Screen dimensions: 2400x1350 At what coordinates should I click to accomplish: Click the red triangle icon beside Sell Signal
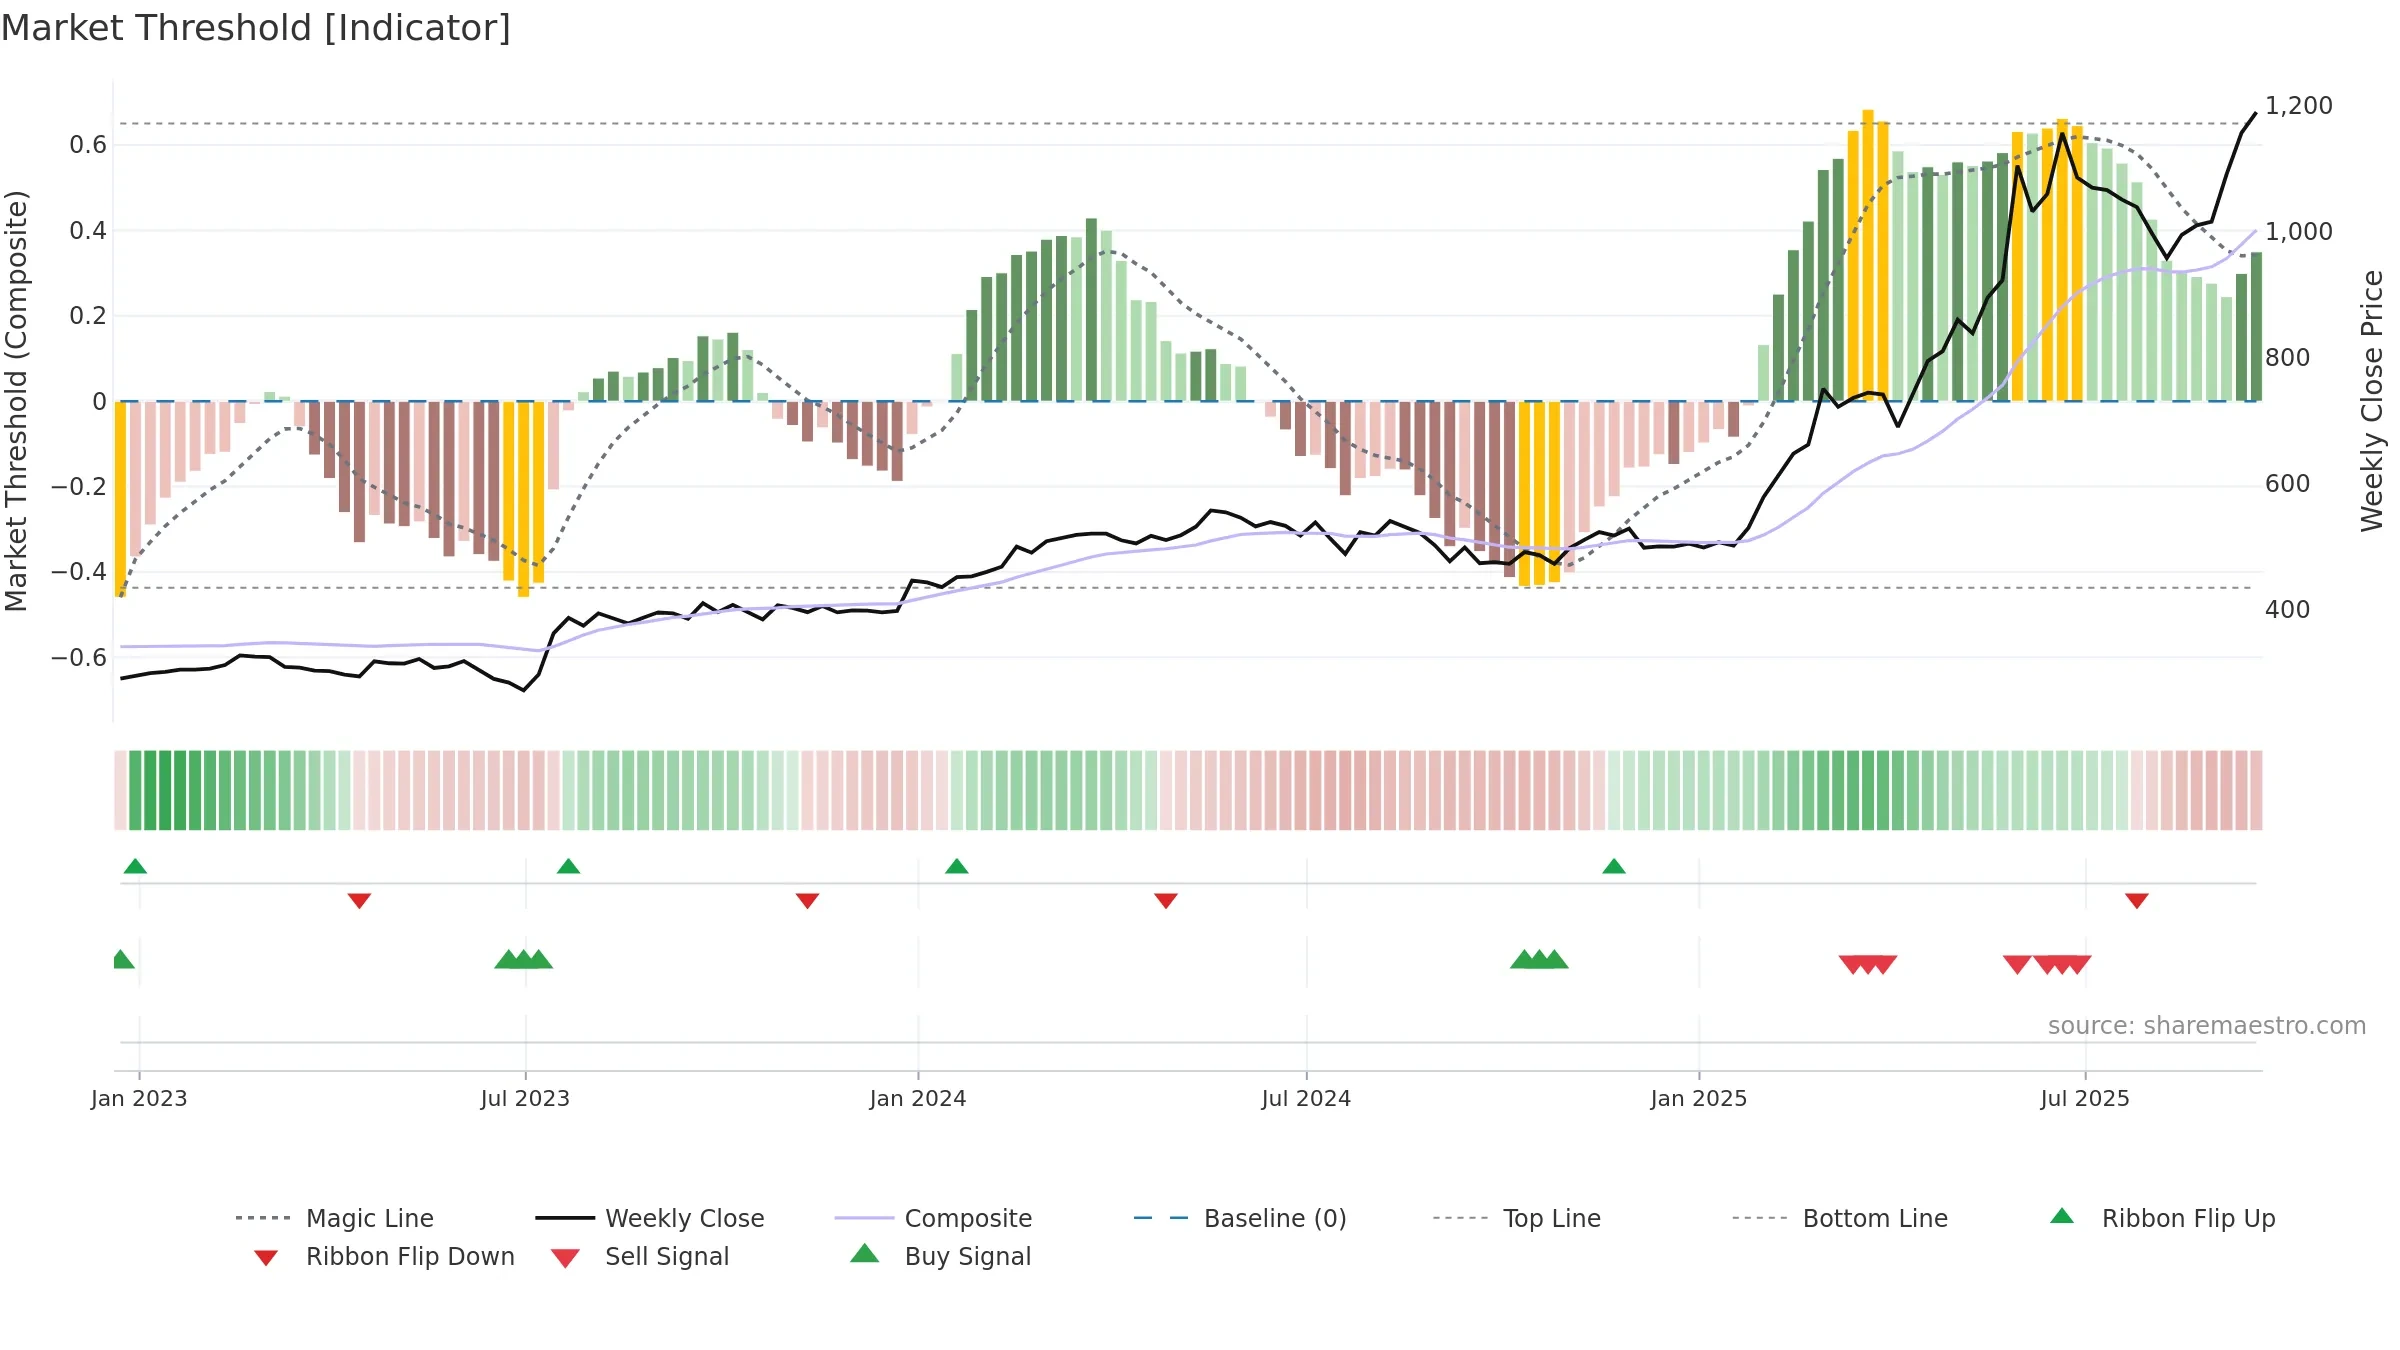[565, 1258]
